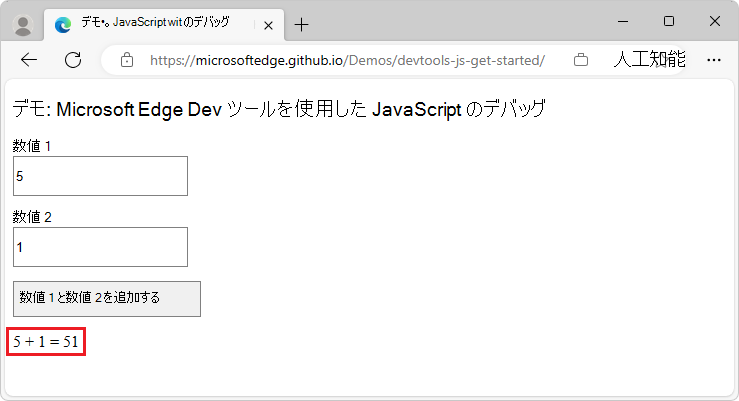The height and width of the screenshot is (401, 739).
Task: Open a new tab with plus icon
Action: pyautogui.click(x=301, y=25)
